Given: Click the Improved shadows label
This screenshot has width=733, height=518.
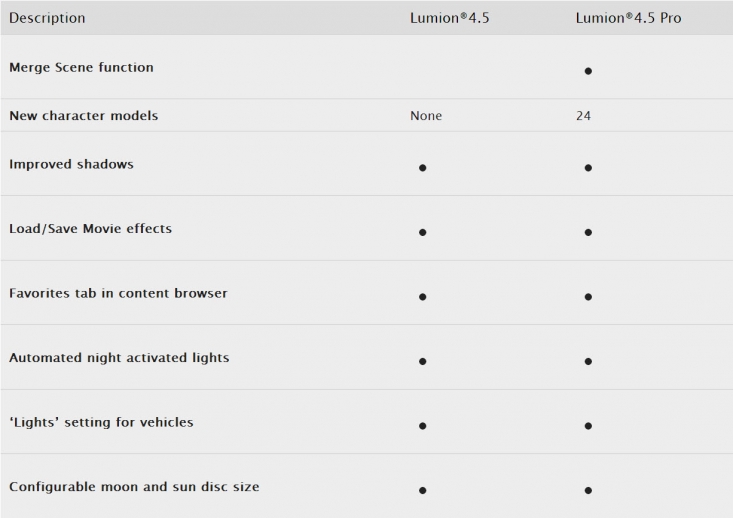Looking at the screenshot, I should 71,164.
